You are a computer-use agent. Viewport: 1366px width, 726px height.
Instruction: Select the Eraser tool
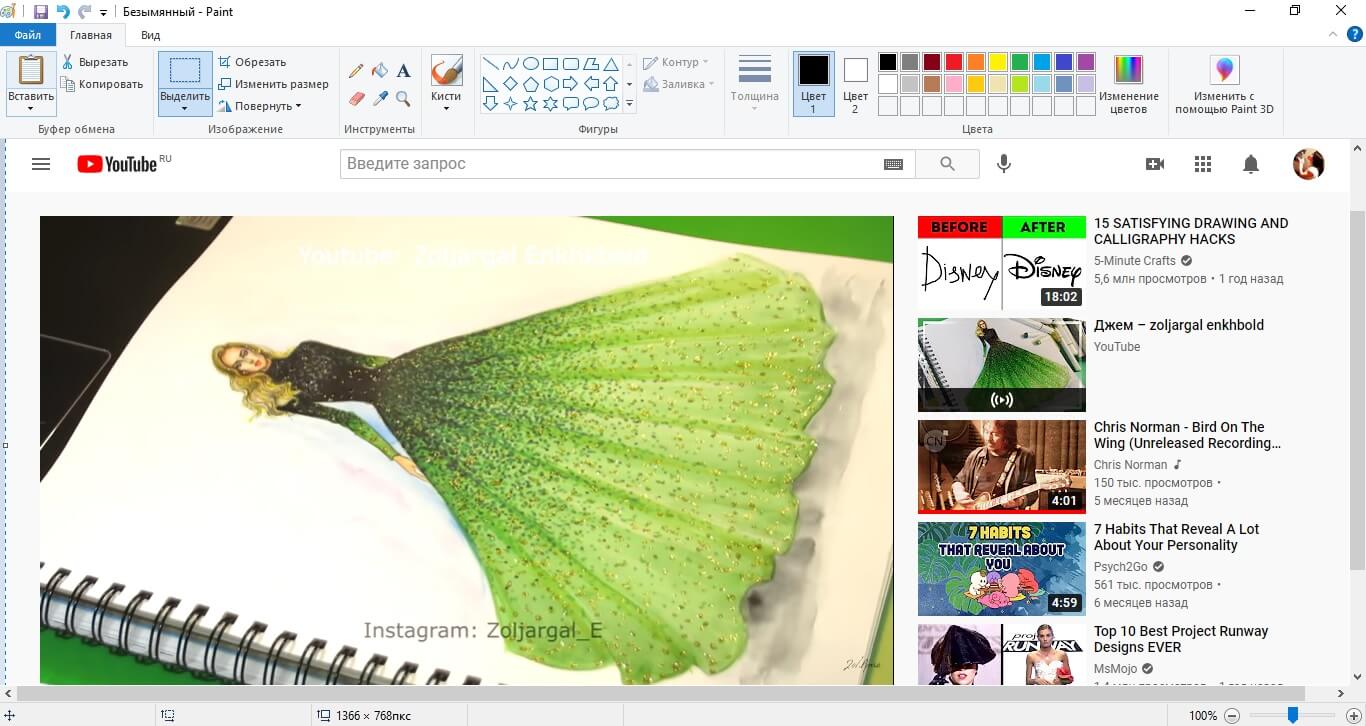pyautogui.click(x=356, y=99)
